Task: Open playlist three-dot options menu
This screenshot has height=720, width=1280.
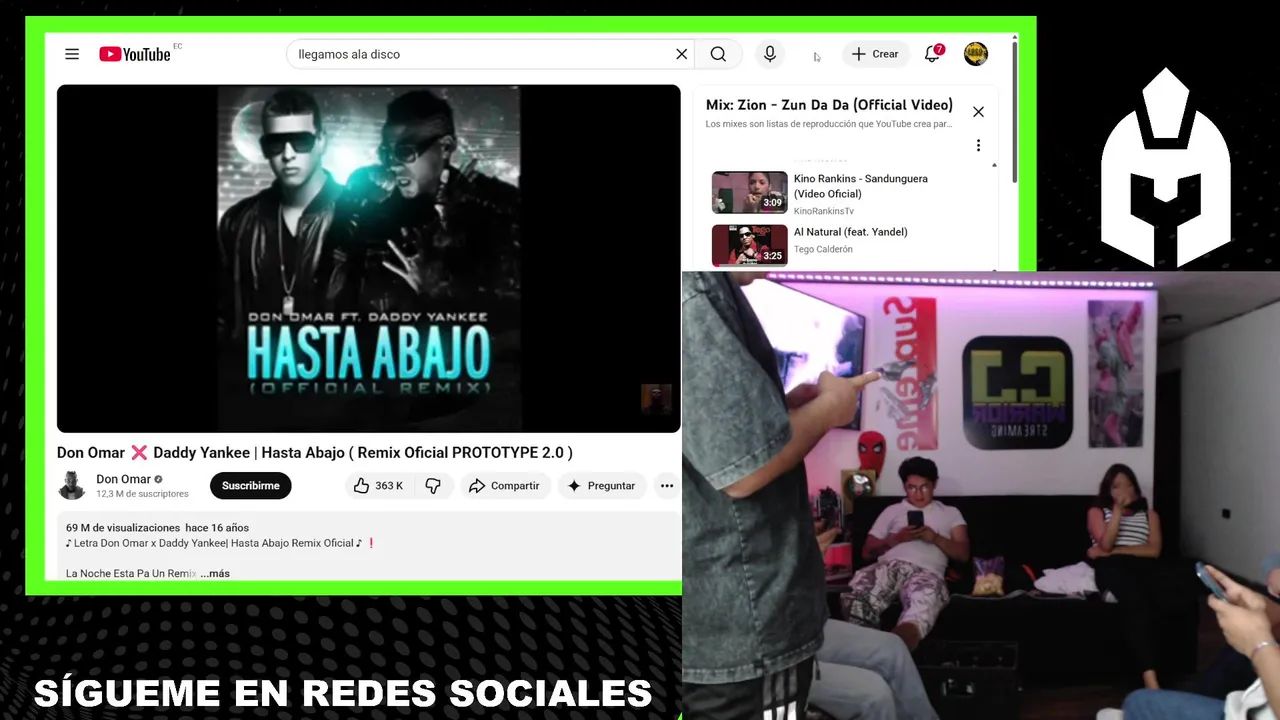Action: coord(978,145)
